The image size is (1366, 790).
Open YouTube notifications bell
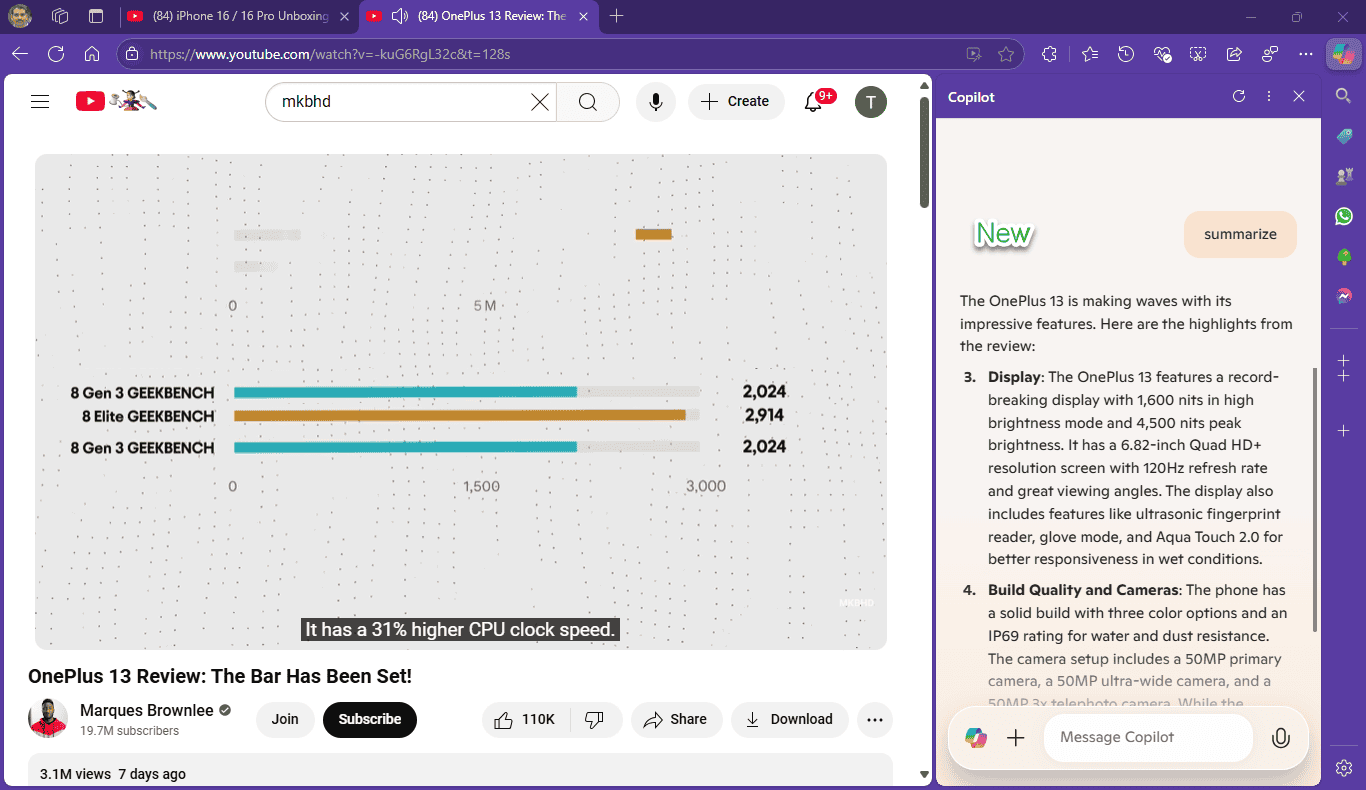click(814, 101)
